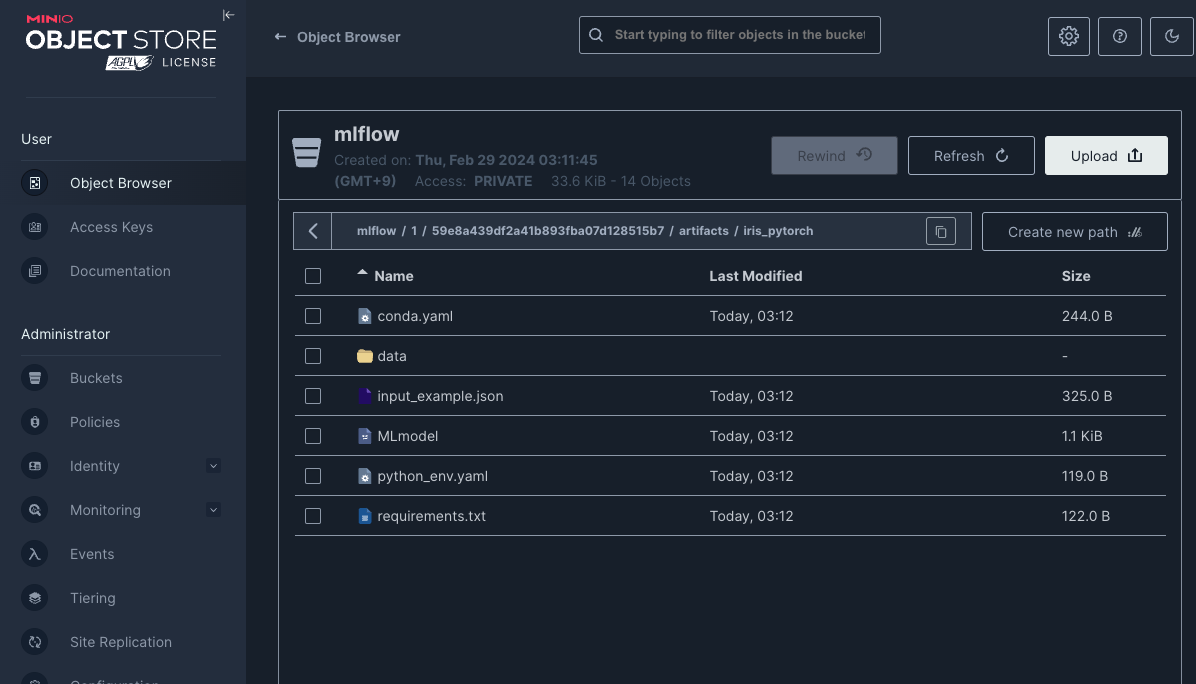Click the Tiering layers icon

pos(35,598)
